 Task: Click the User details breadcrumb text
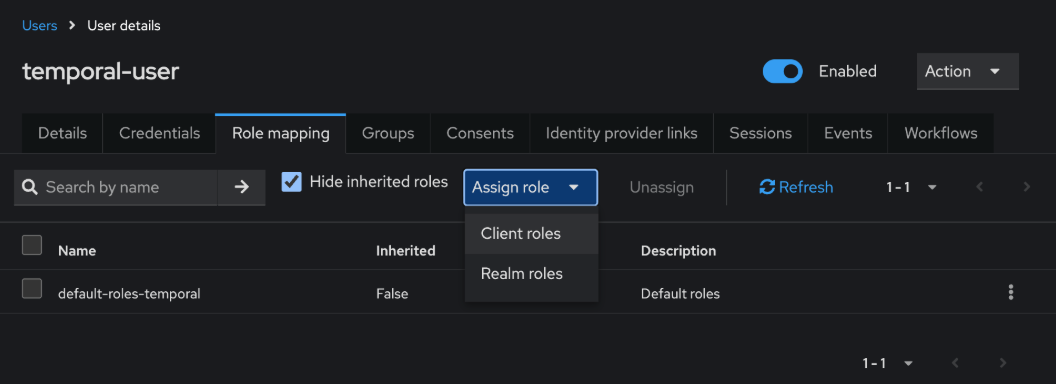124,26
